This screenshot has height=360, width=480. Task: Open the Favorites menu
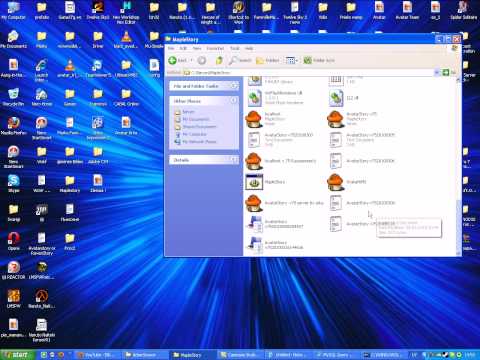click(x=215, y=48)
